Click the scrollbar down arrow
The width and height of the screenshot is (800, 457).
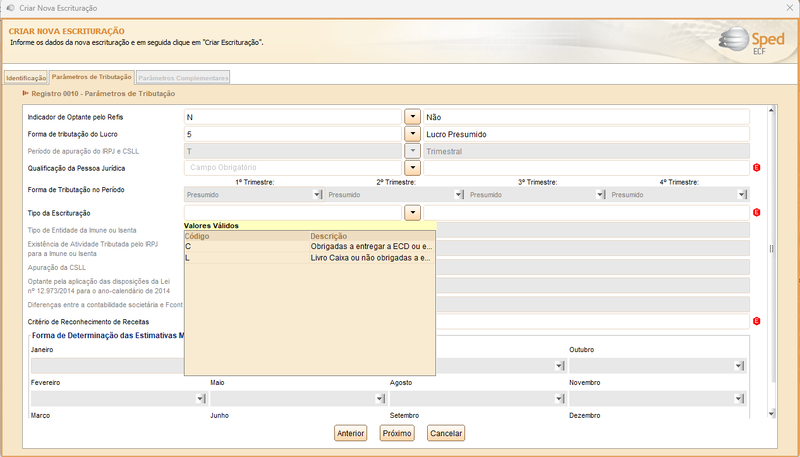771,414
